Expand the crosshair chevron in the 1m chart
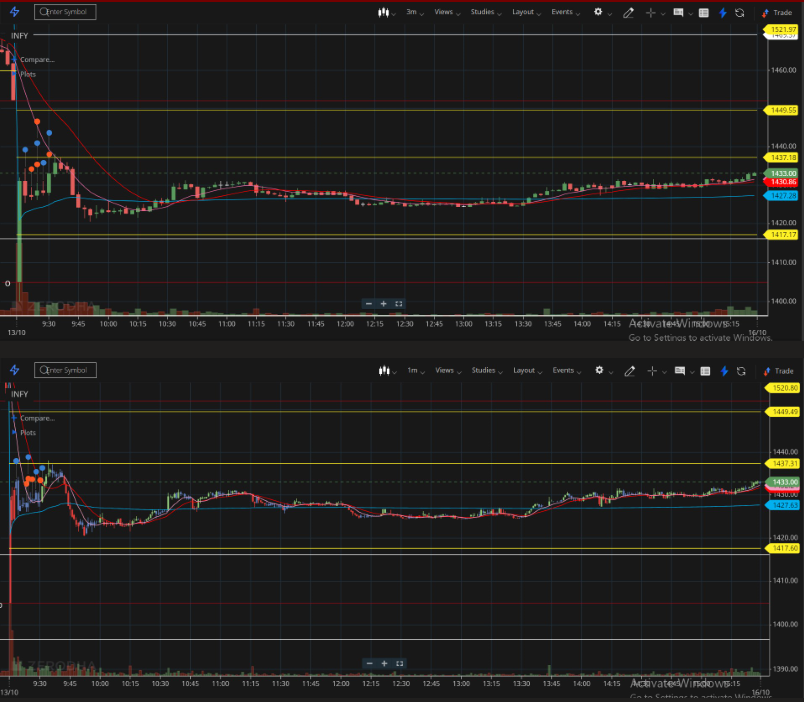The image size is (804, 702). point(664,373)
